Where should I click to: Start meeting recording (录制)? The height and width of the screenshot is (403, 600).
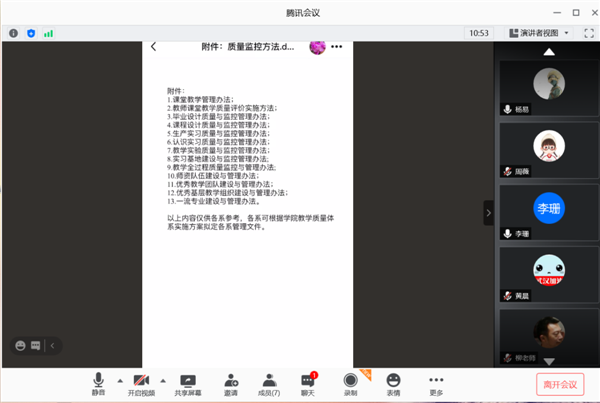pos(351,384)
